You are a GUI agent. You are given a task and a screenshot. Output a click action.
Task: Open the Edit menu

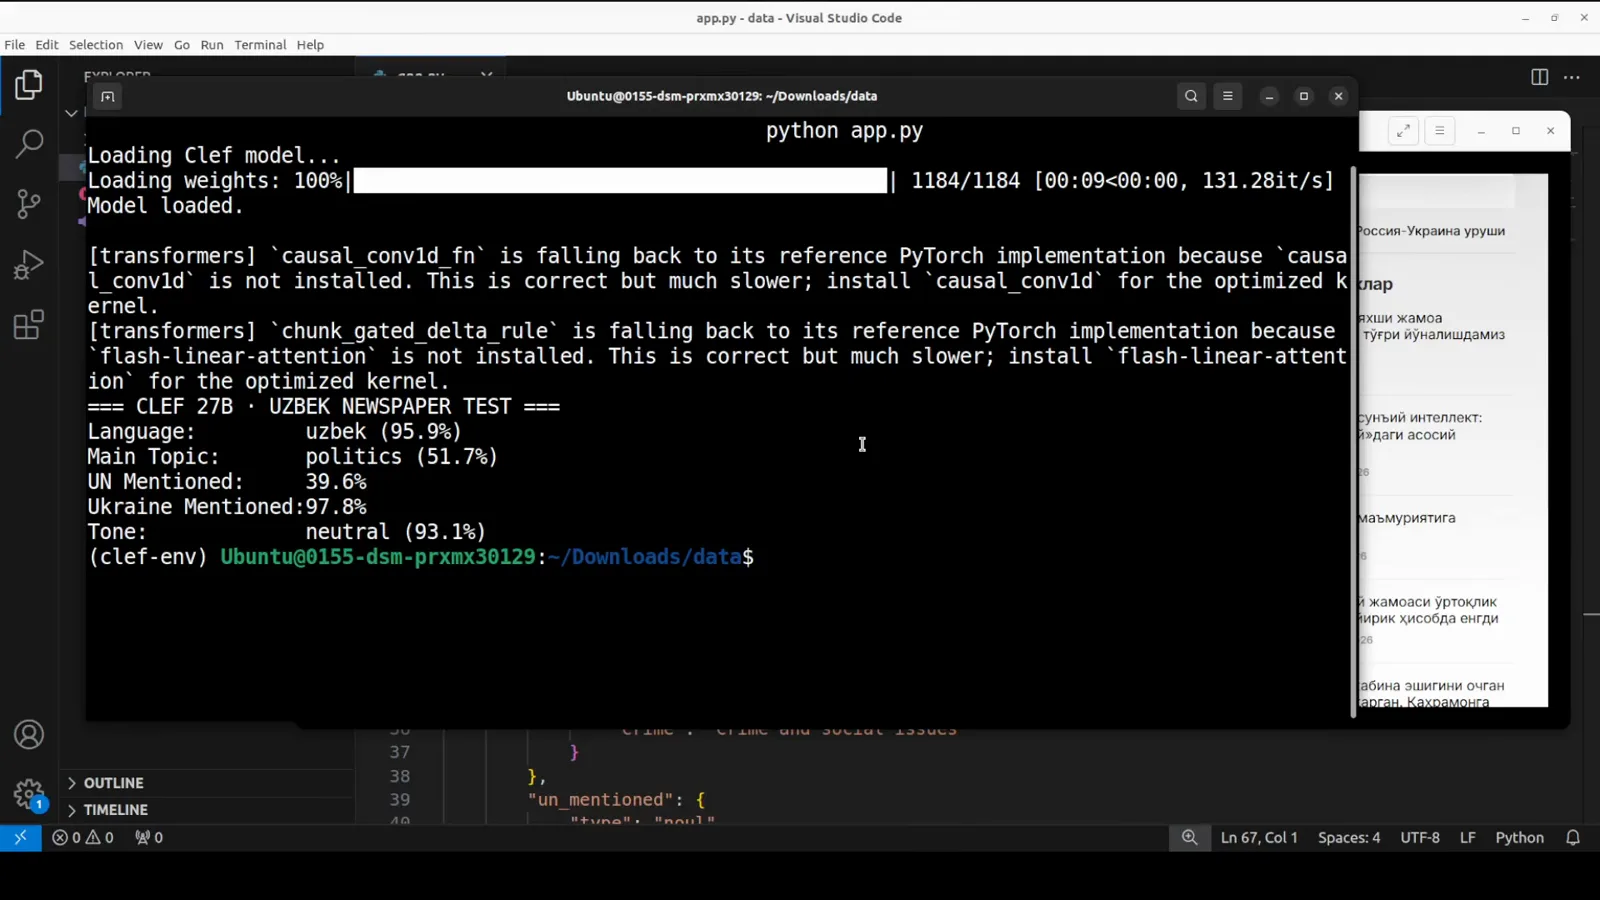(x=47, y=45)
